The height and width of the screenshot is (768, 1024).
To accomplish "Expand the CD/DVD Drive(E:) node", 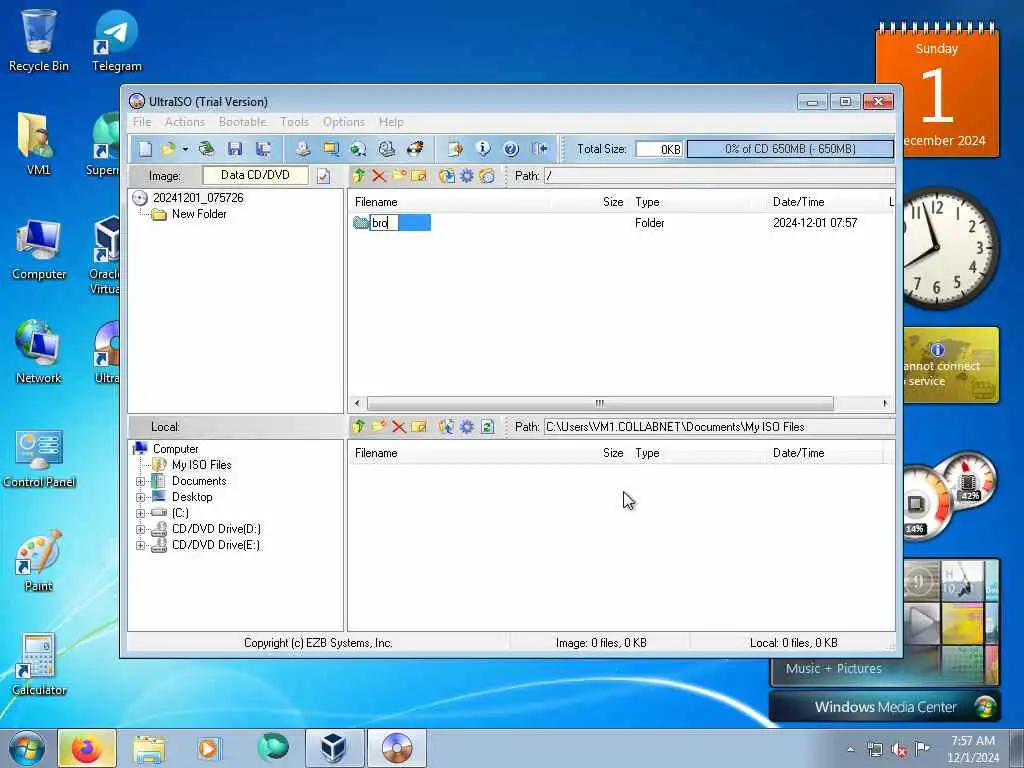I will click(140, 545).
